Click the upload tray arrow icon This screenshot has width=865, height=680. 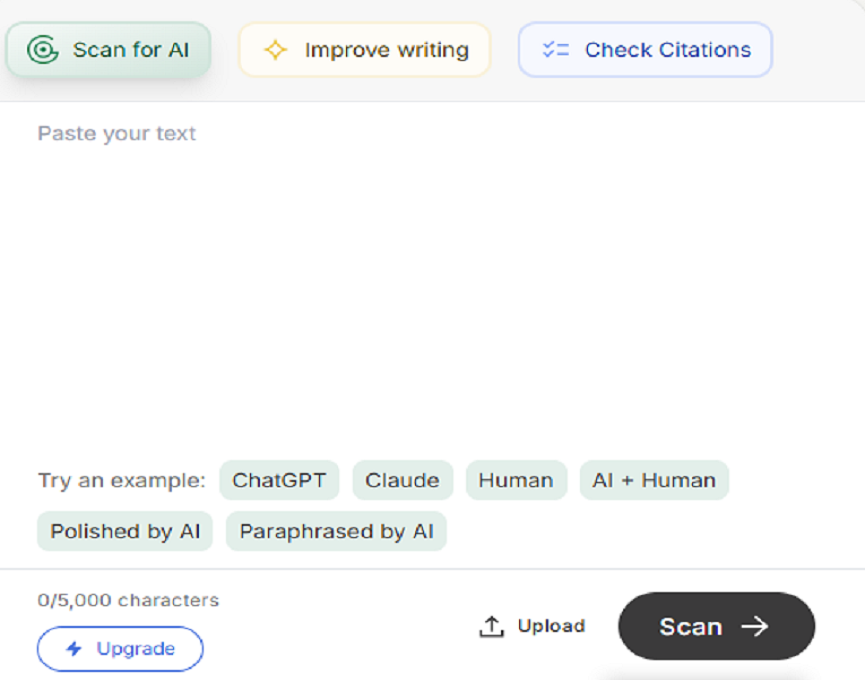[491, 627]
